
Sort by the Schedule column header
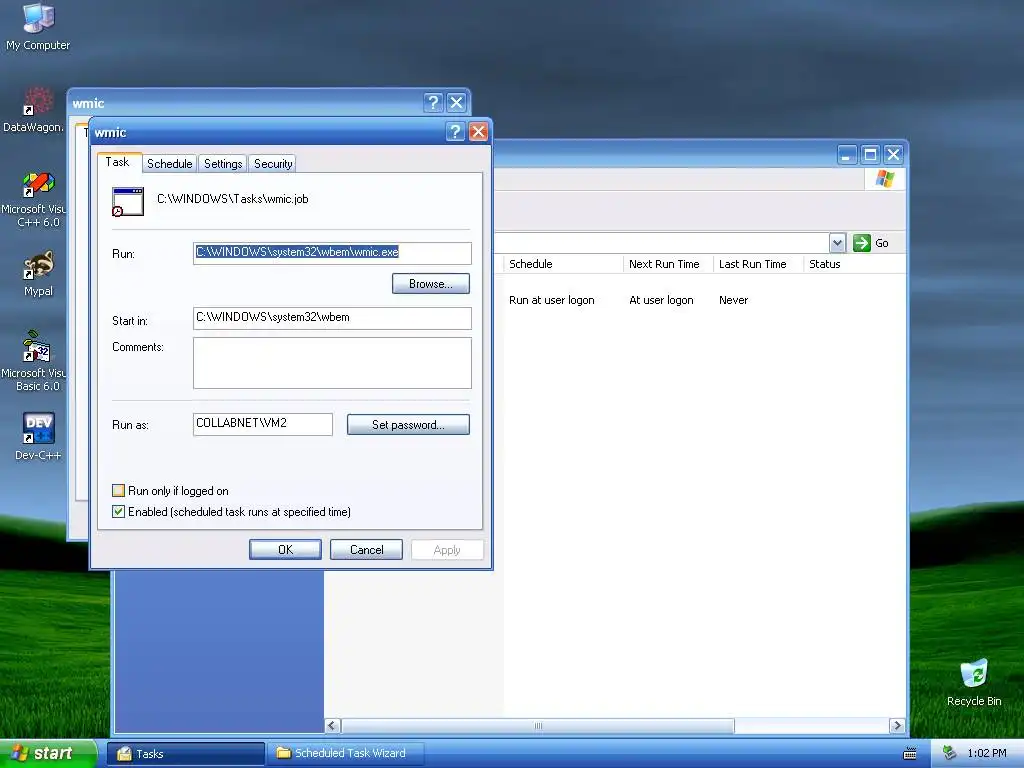click(x=563, y=264)
